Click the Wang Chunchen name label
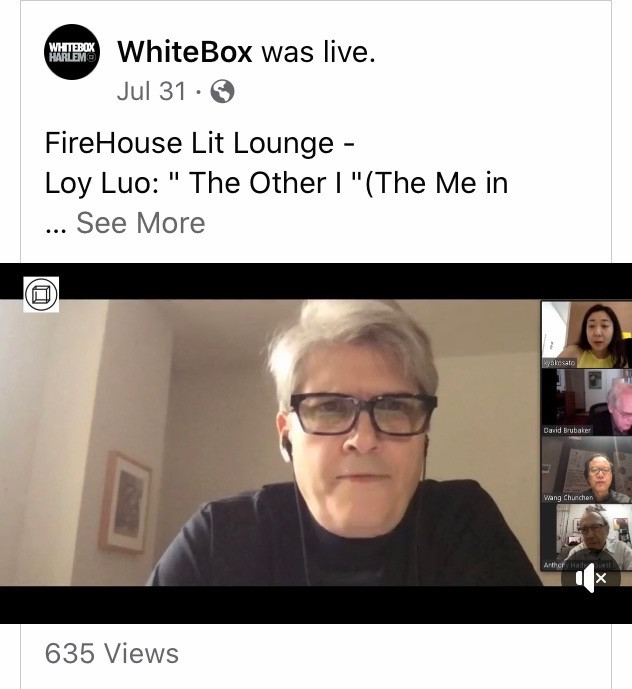This screenshot has height=689, width=632. [x=568, y=498]
